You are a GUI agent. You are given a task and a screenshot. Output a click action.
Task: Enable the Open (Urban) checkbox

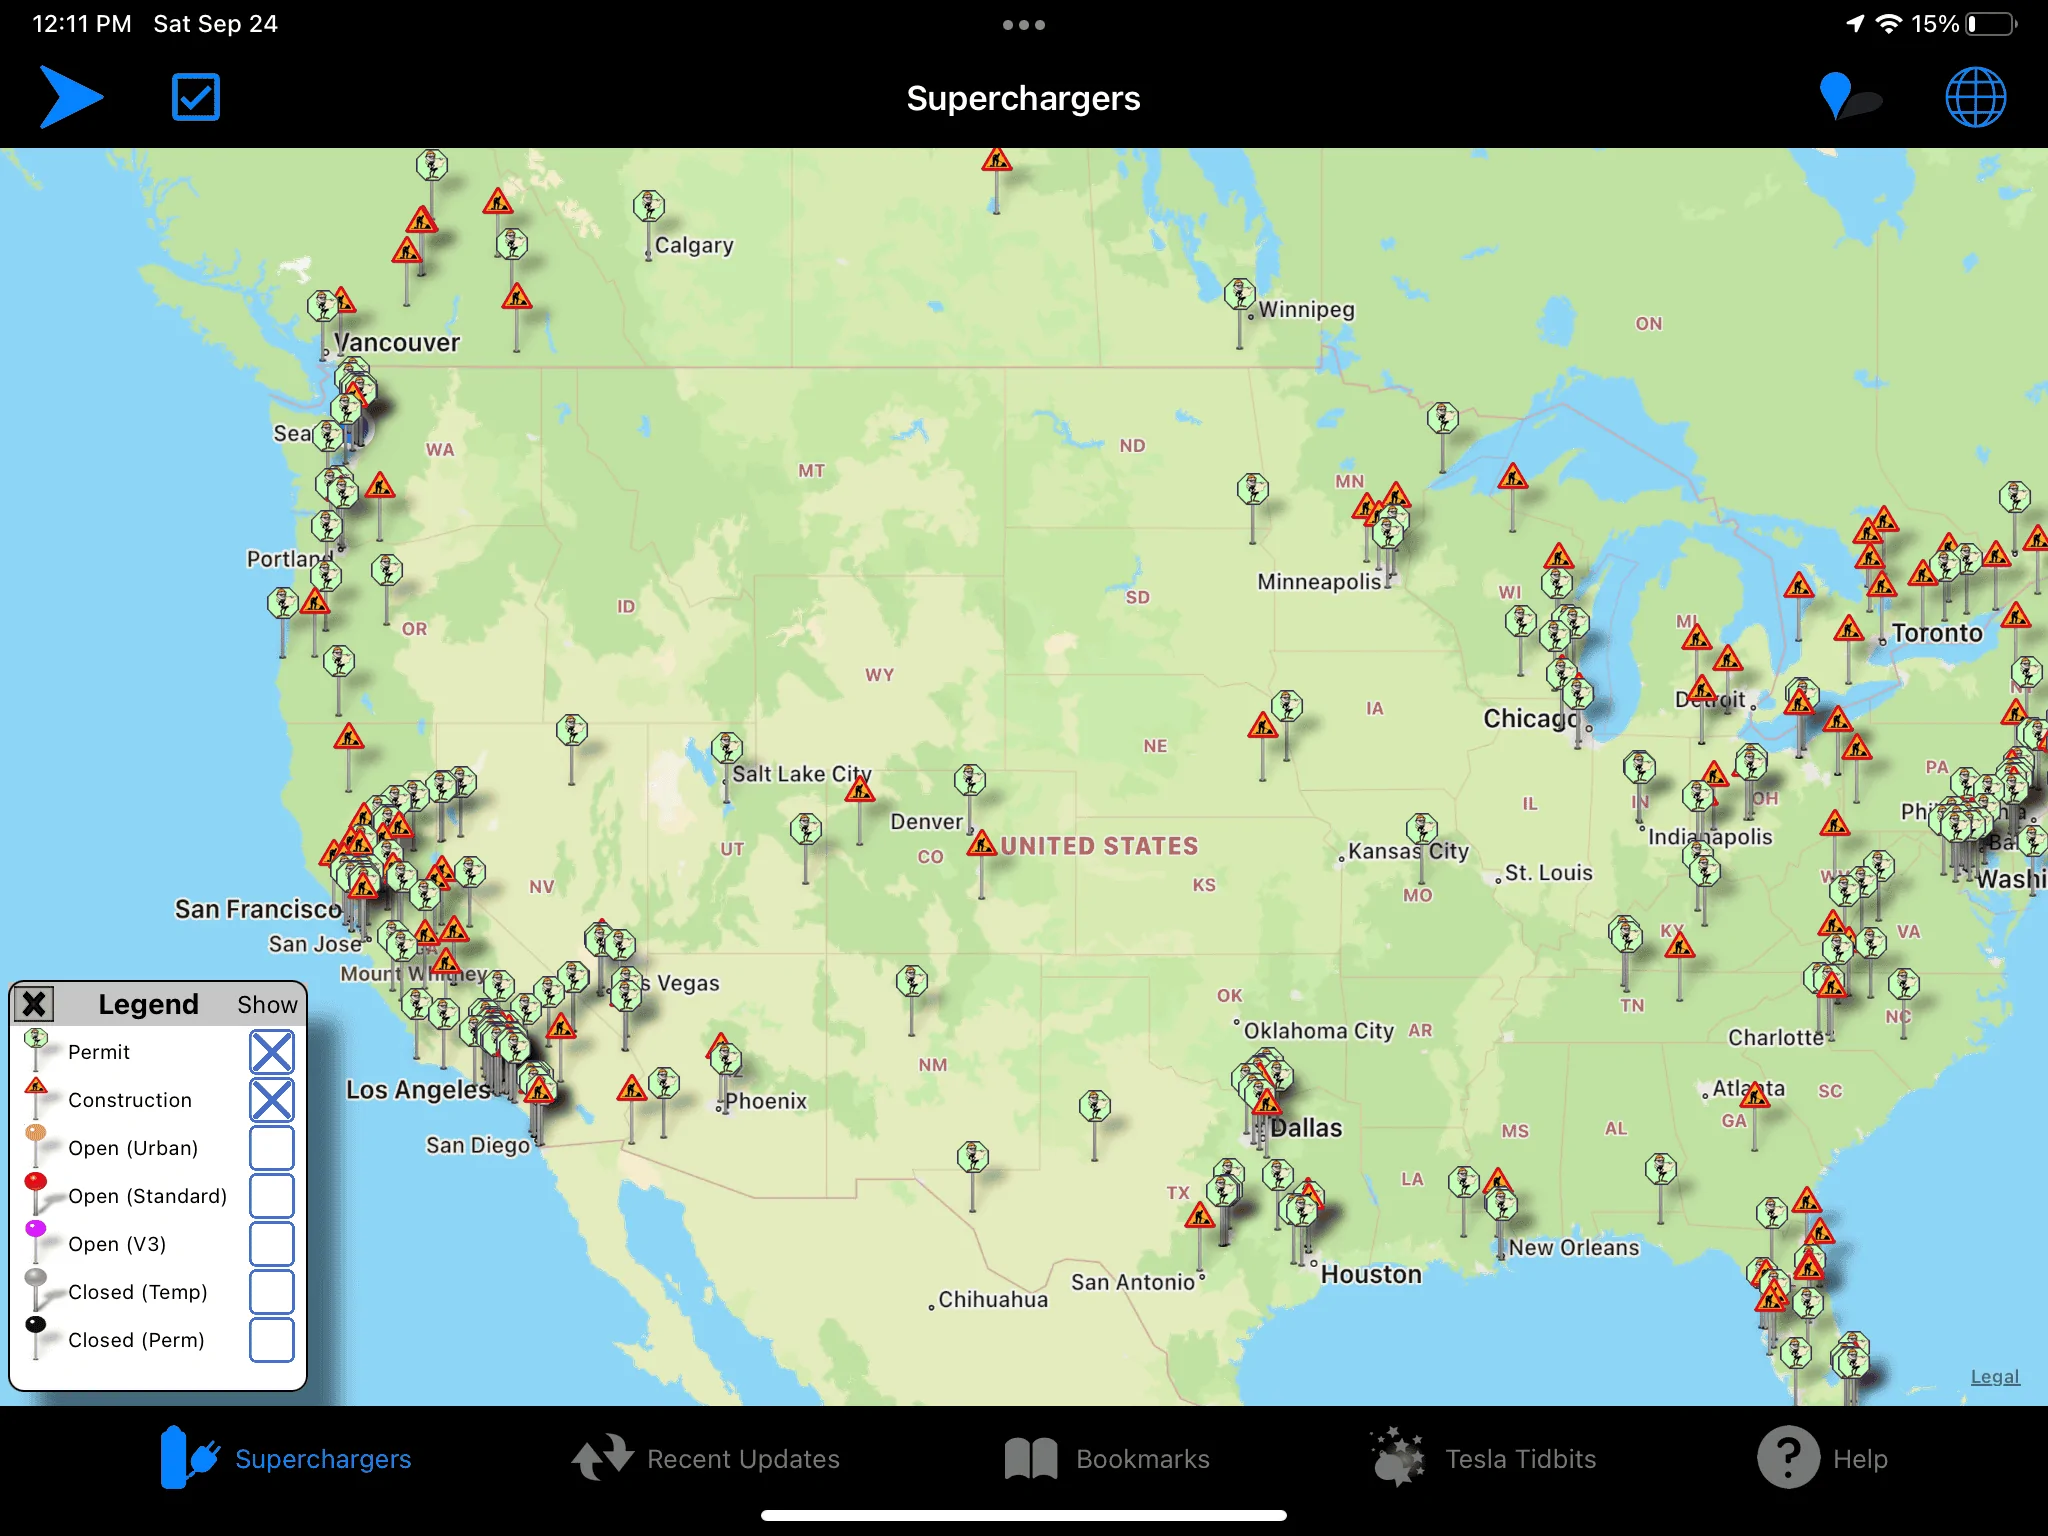click(272, 1148)
